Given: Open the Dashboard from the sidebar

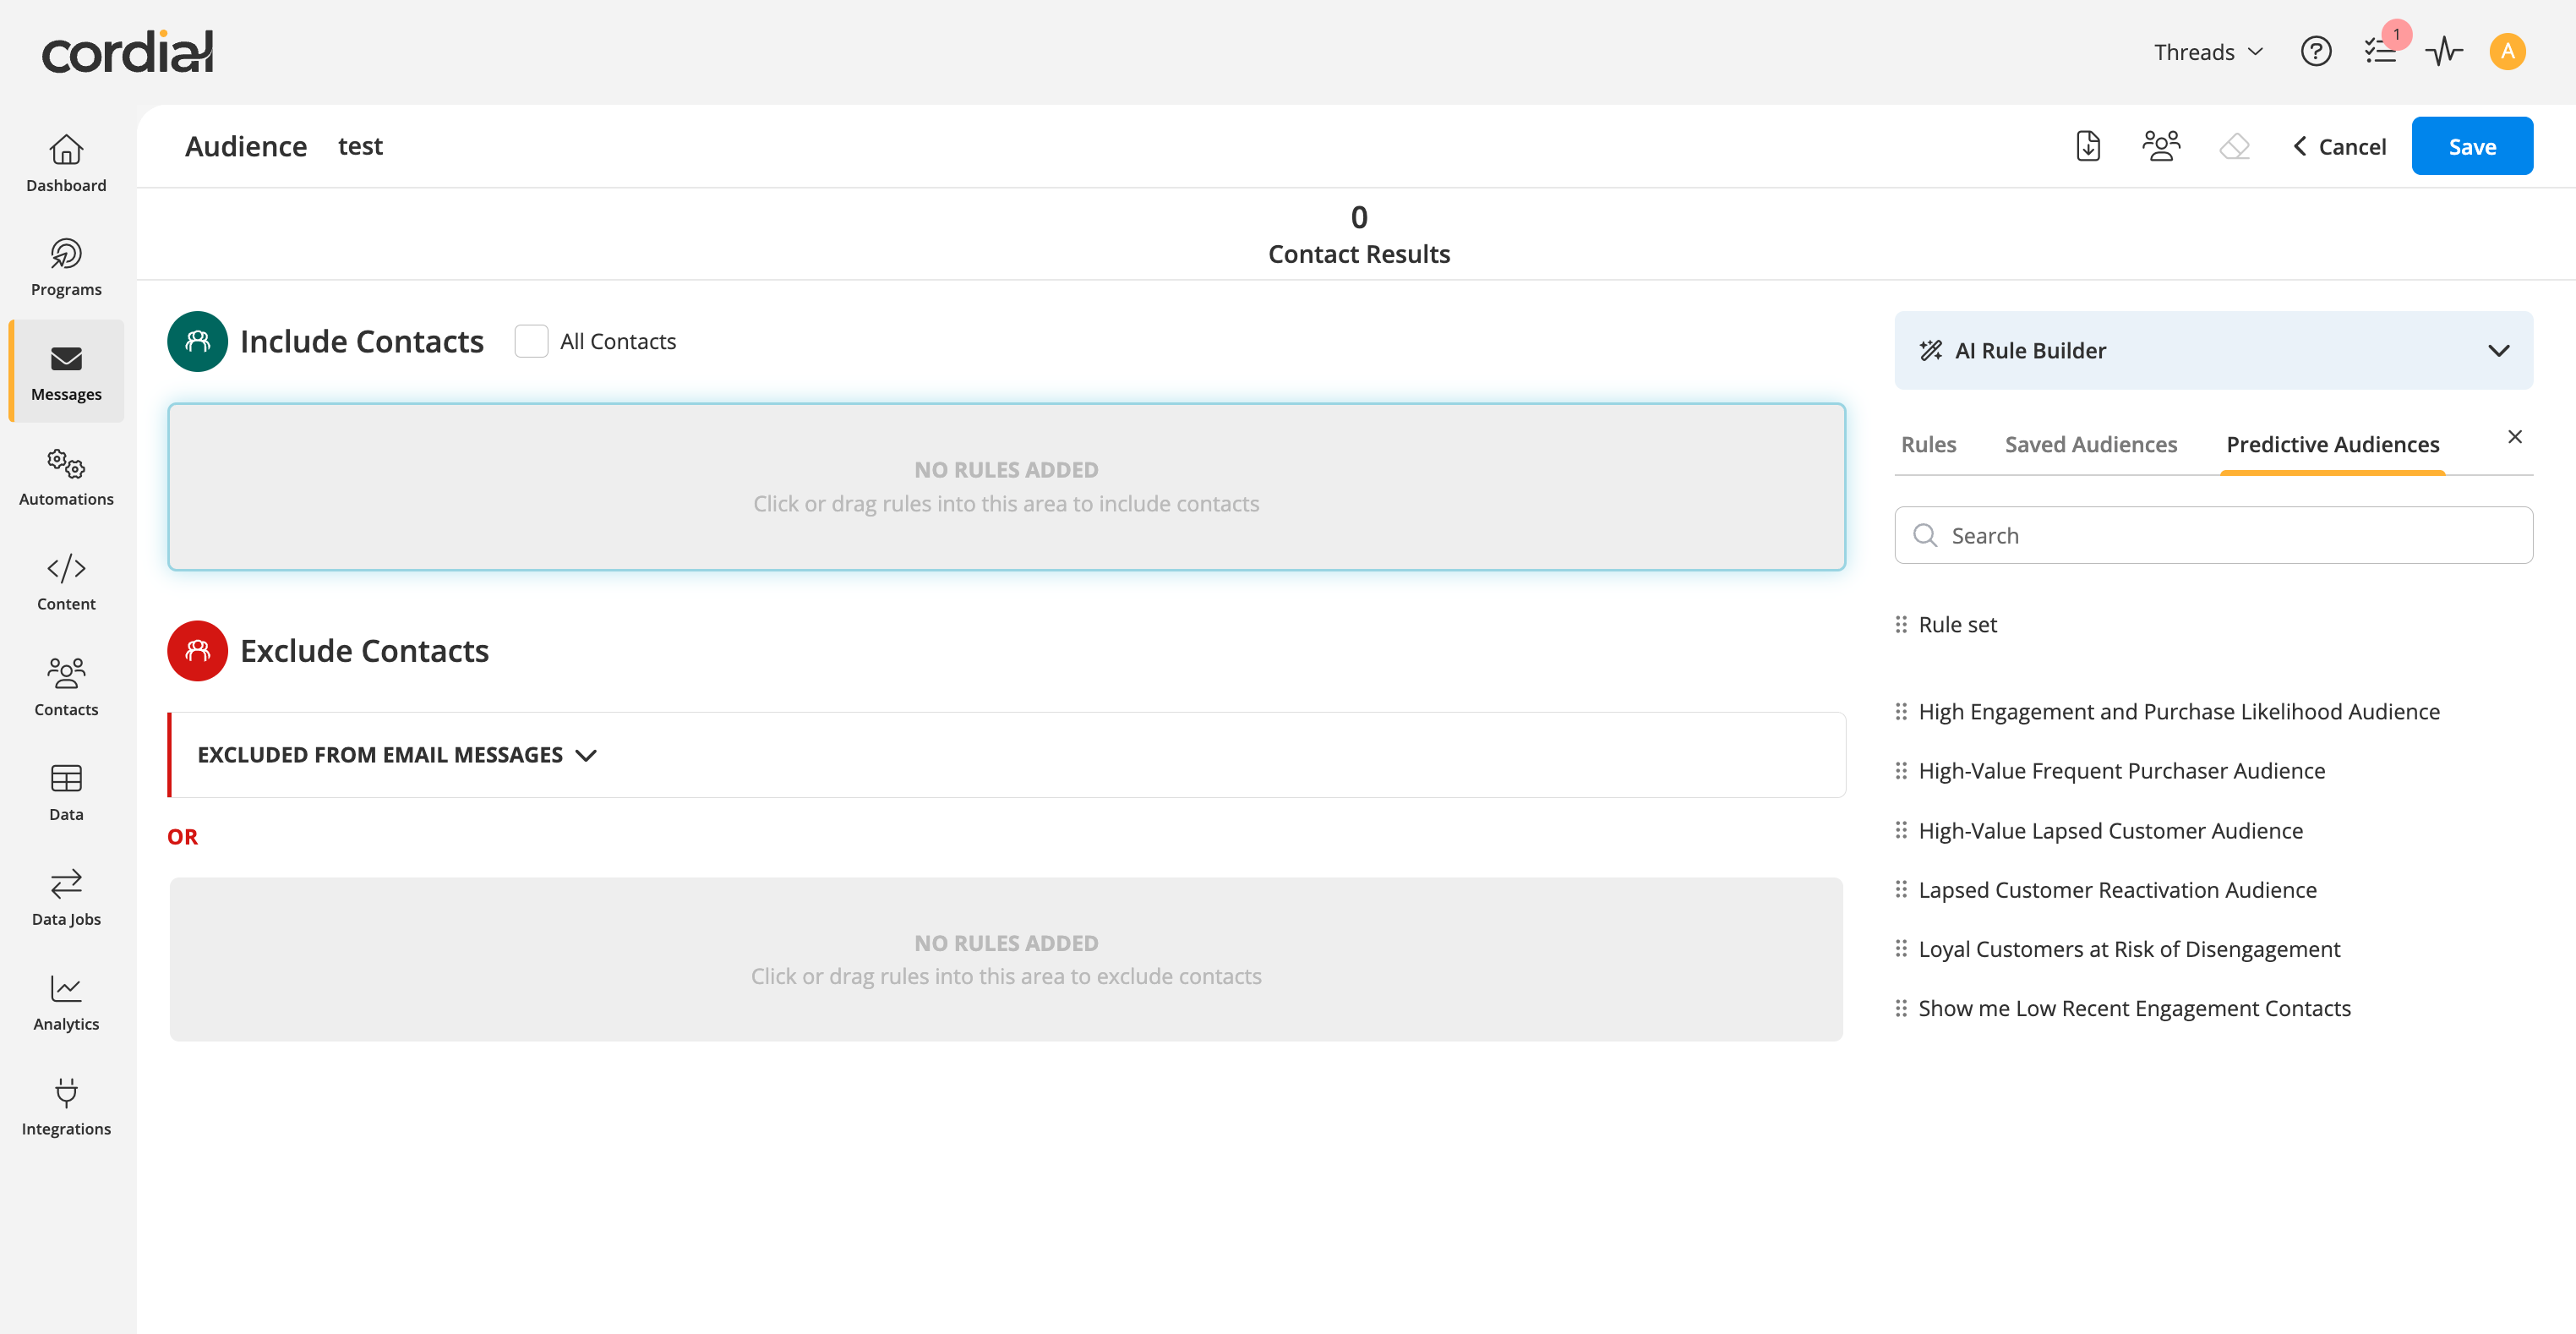Looking at the screenshot, I should tap(66, 163).
